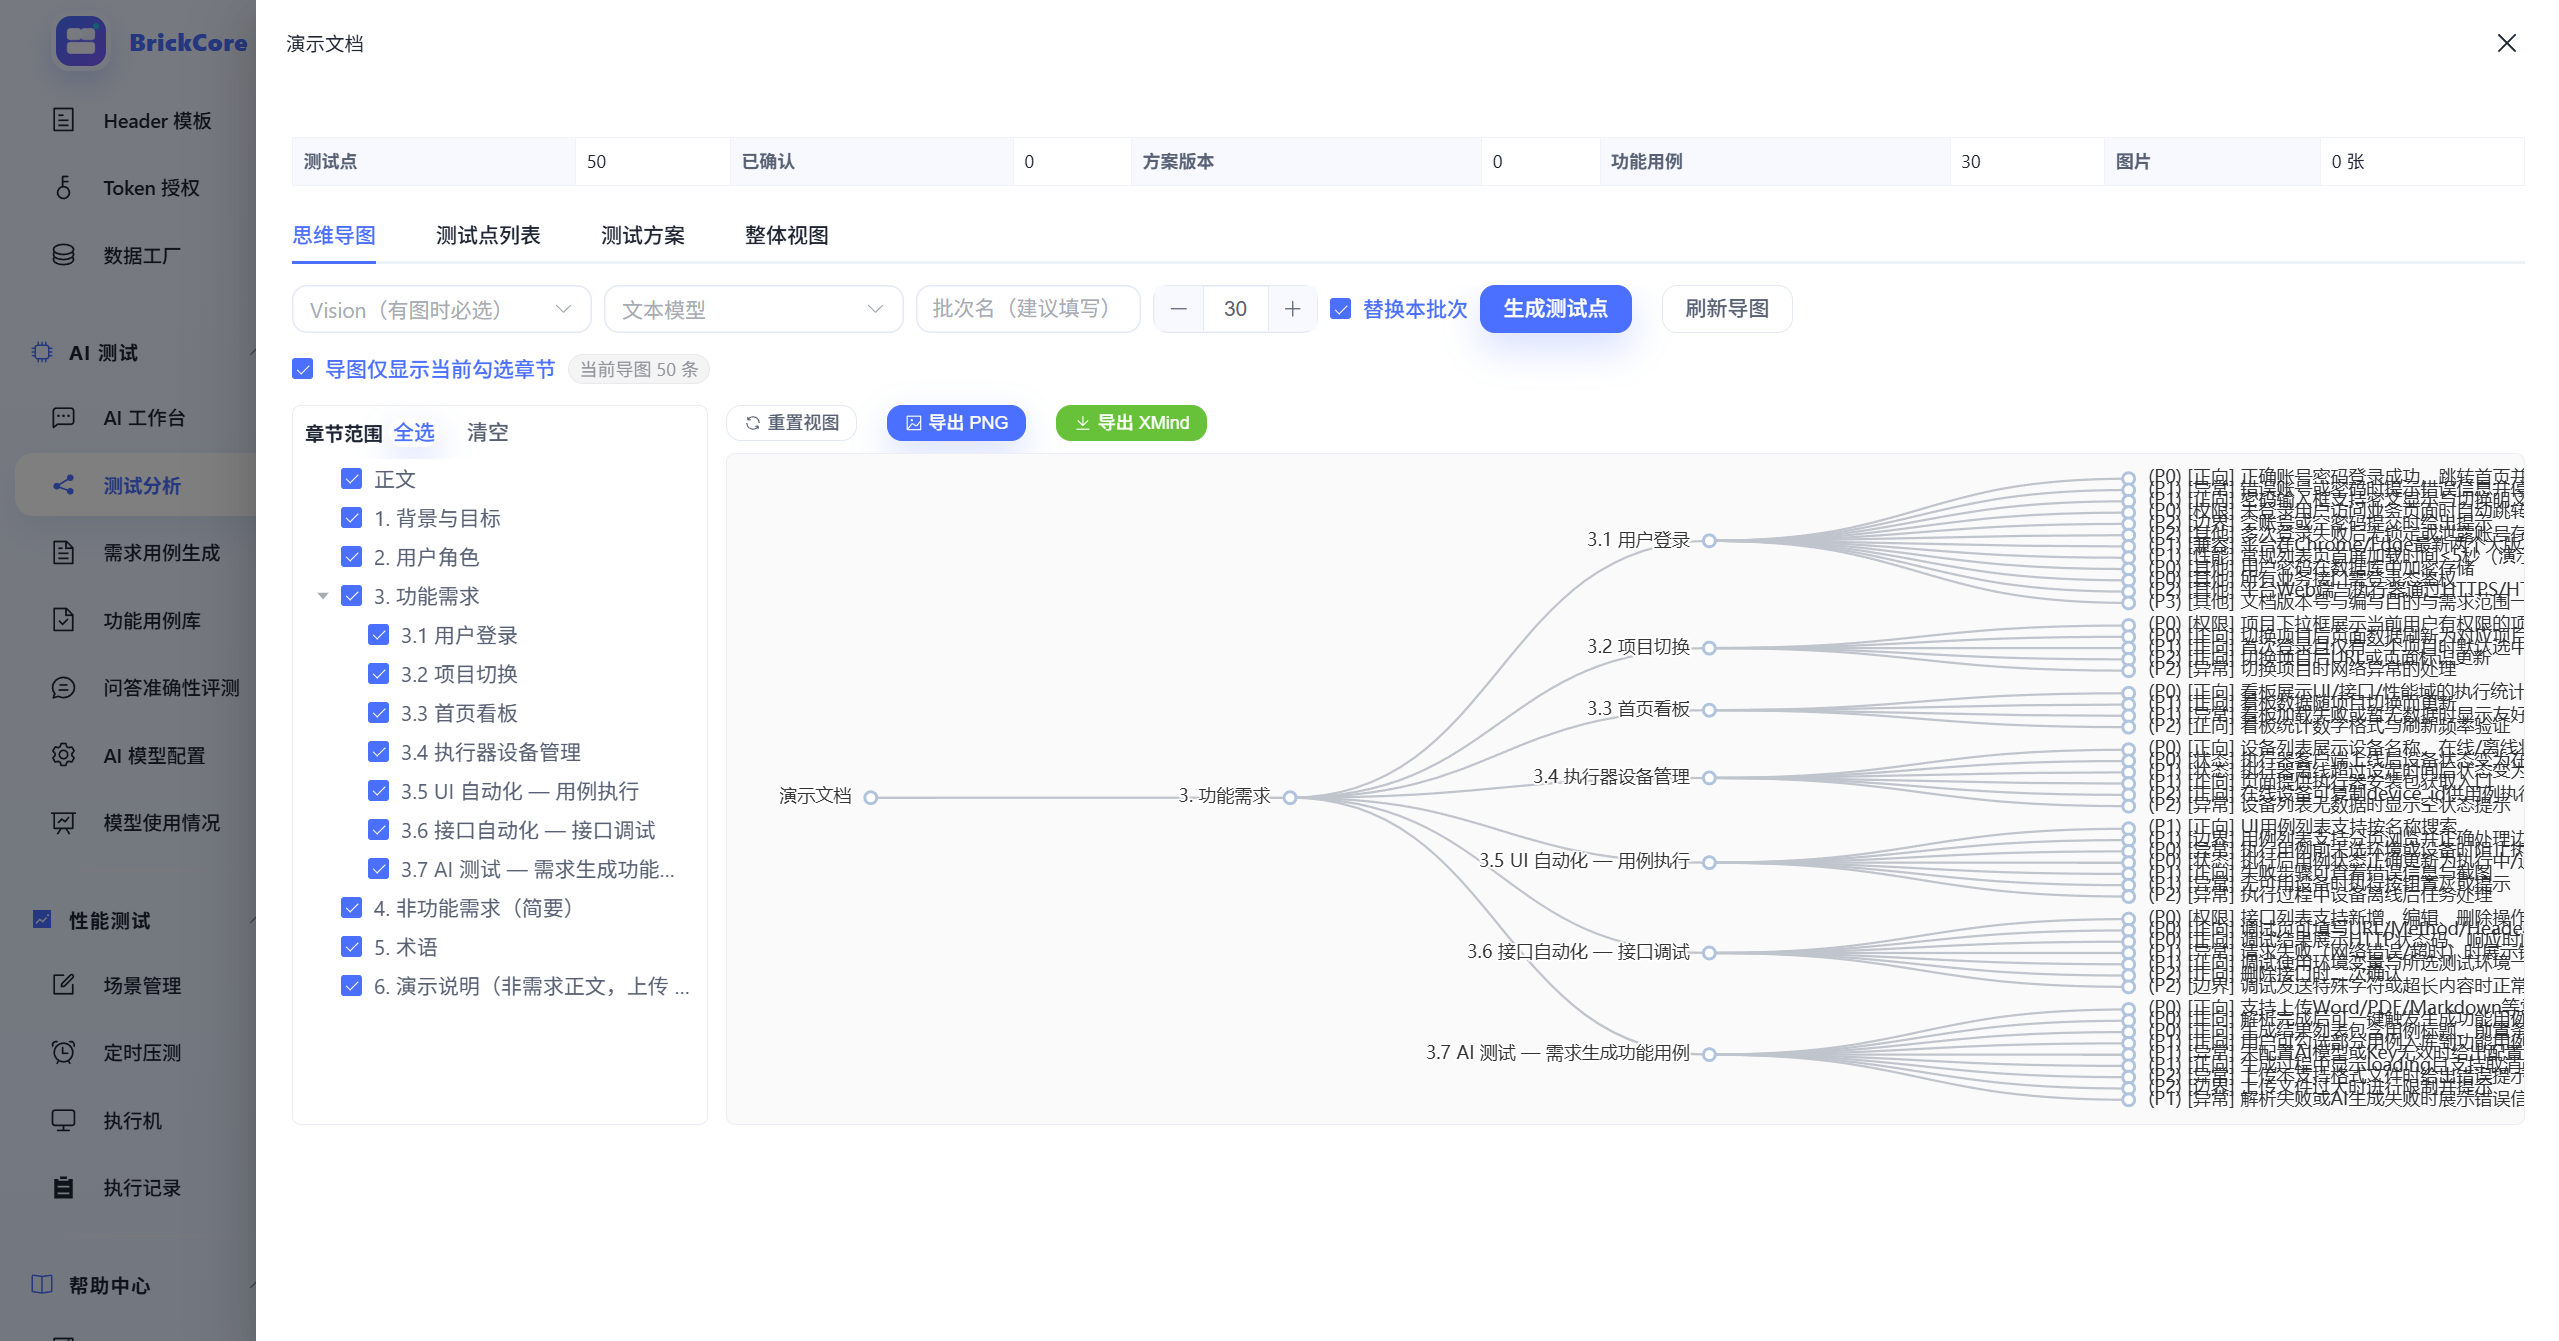Collapse the 3. 功能需求 mind-map node
The height and width of the screenshot is (1341, 2559).
point(1290,797)
